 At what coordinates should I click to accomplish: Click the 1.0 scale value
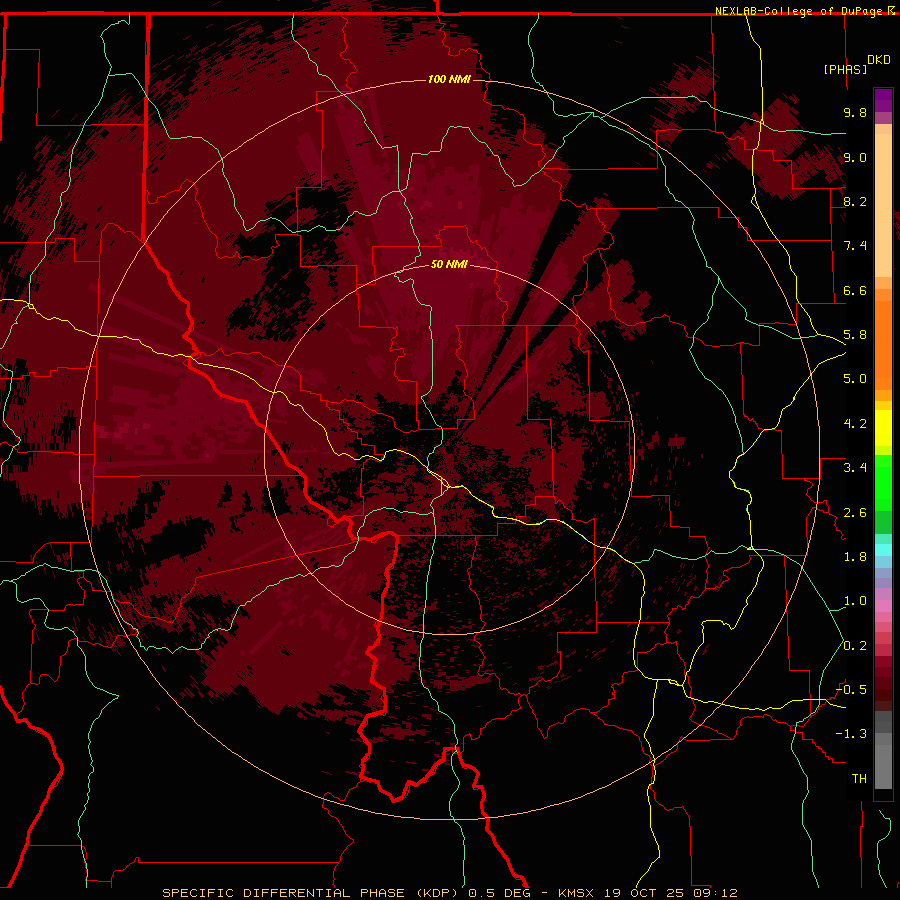click(855, 601)
